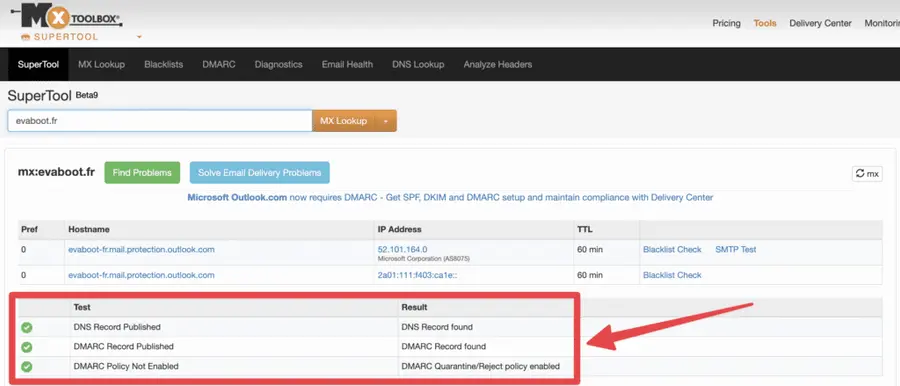Click green check icon for DMARC Record Published
Image resolution: width=900 pixels, height=386 pixels.
26,347
